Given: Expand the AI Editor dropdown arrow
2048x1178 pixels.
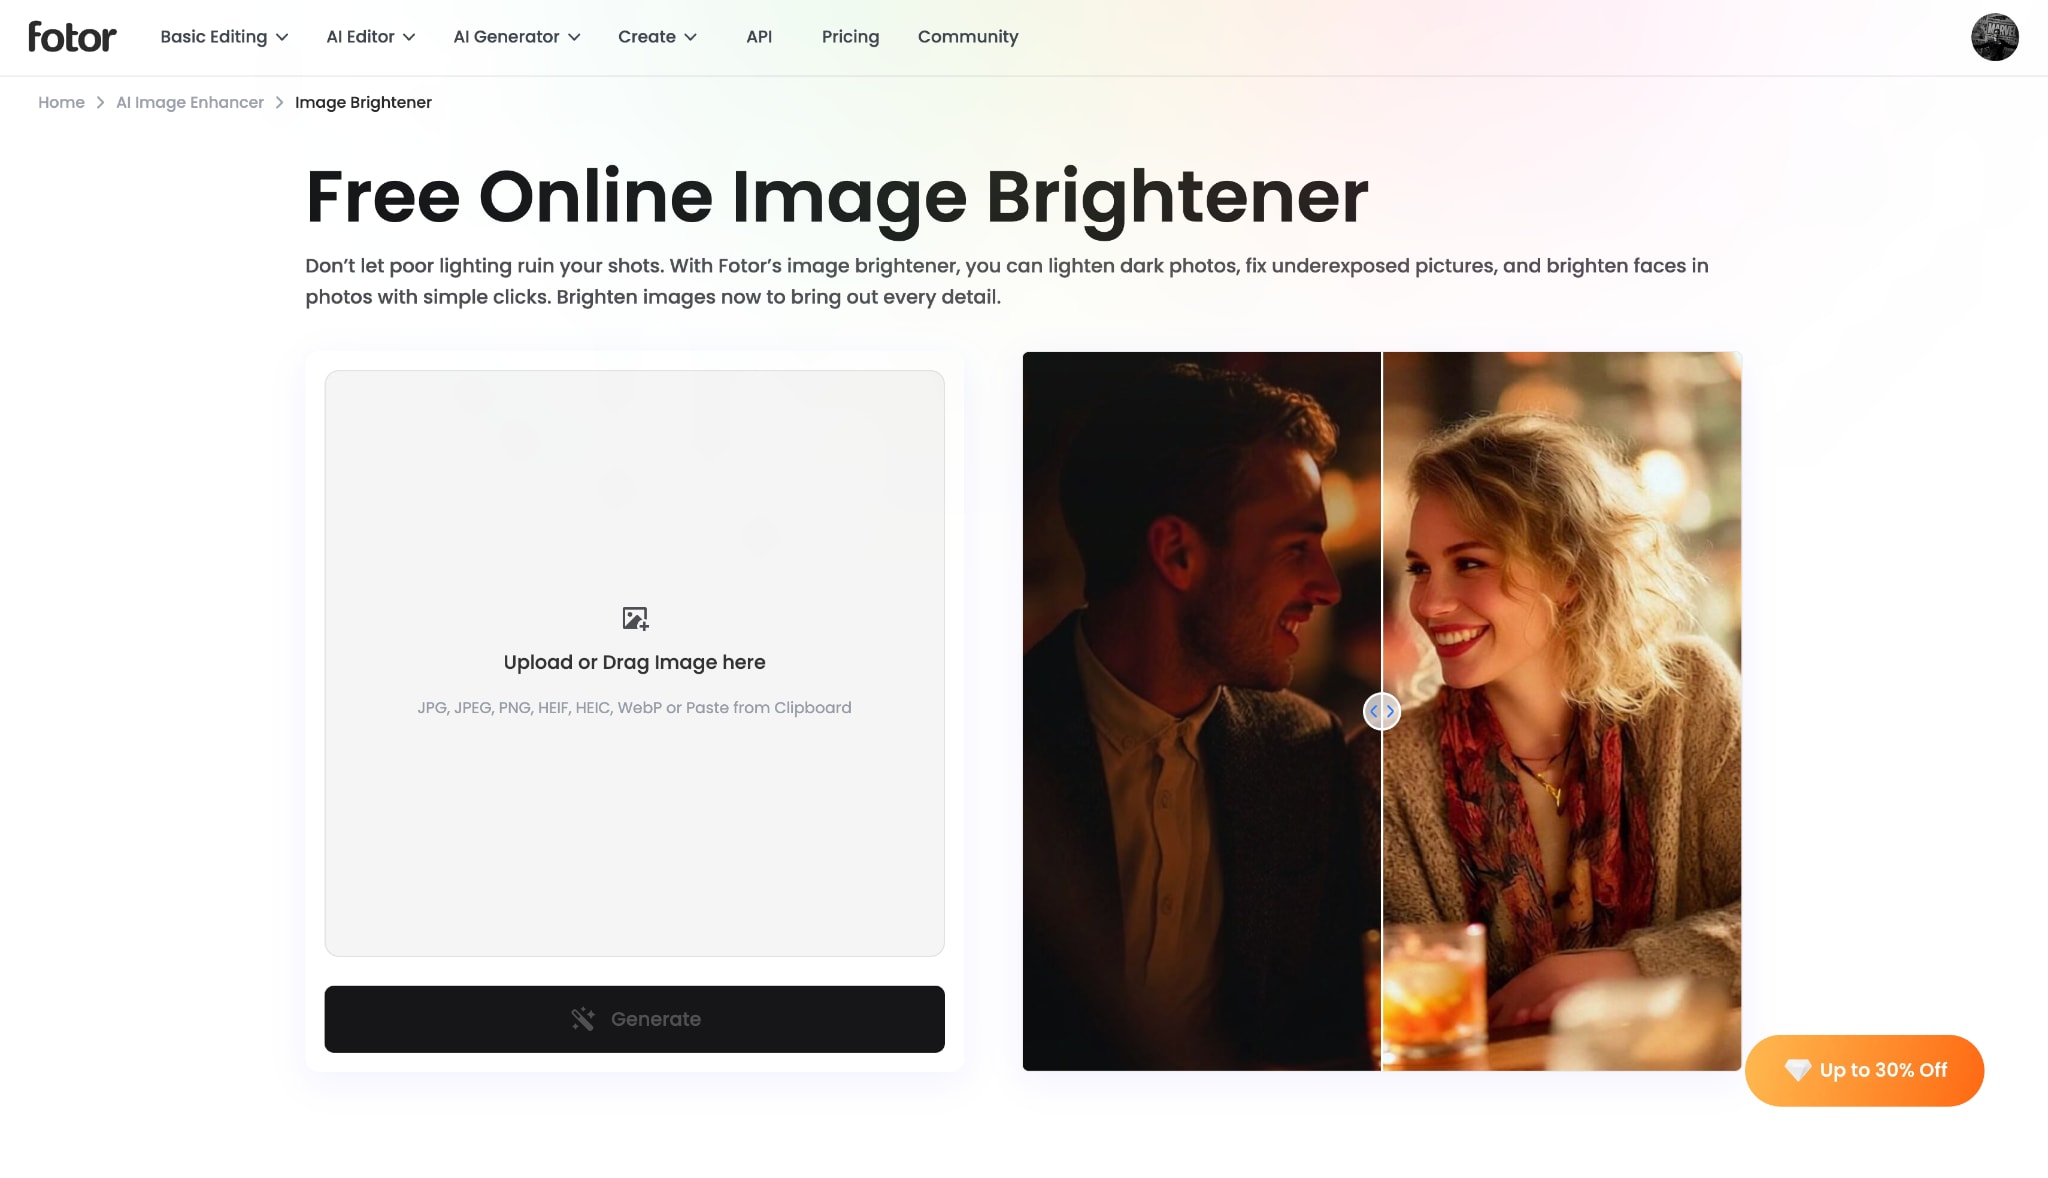Looking at the screenshot, I should [x=409, y=37].
